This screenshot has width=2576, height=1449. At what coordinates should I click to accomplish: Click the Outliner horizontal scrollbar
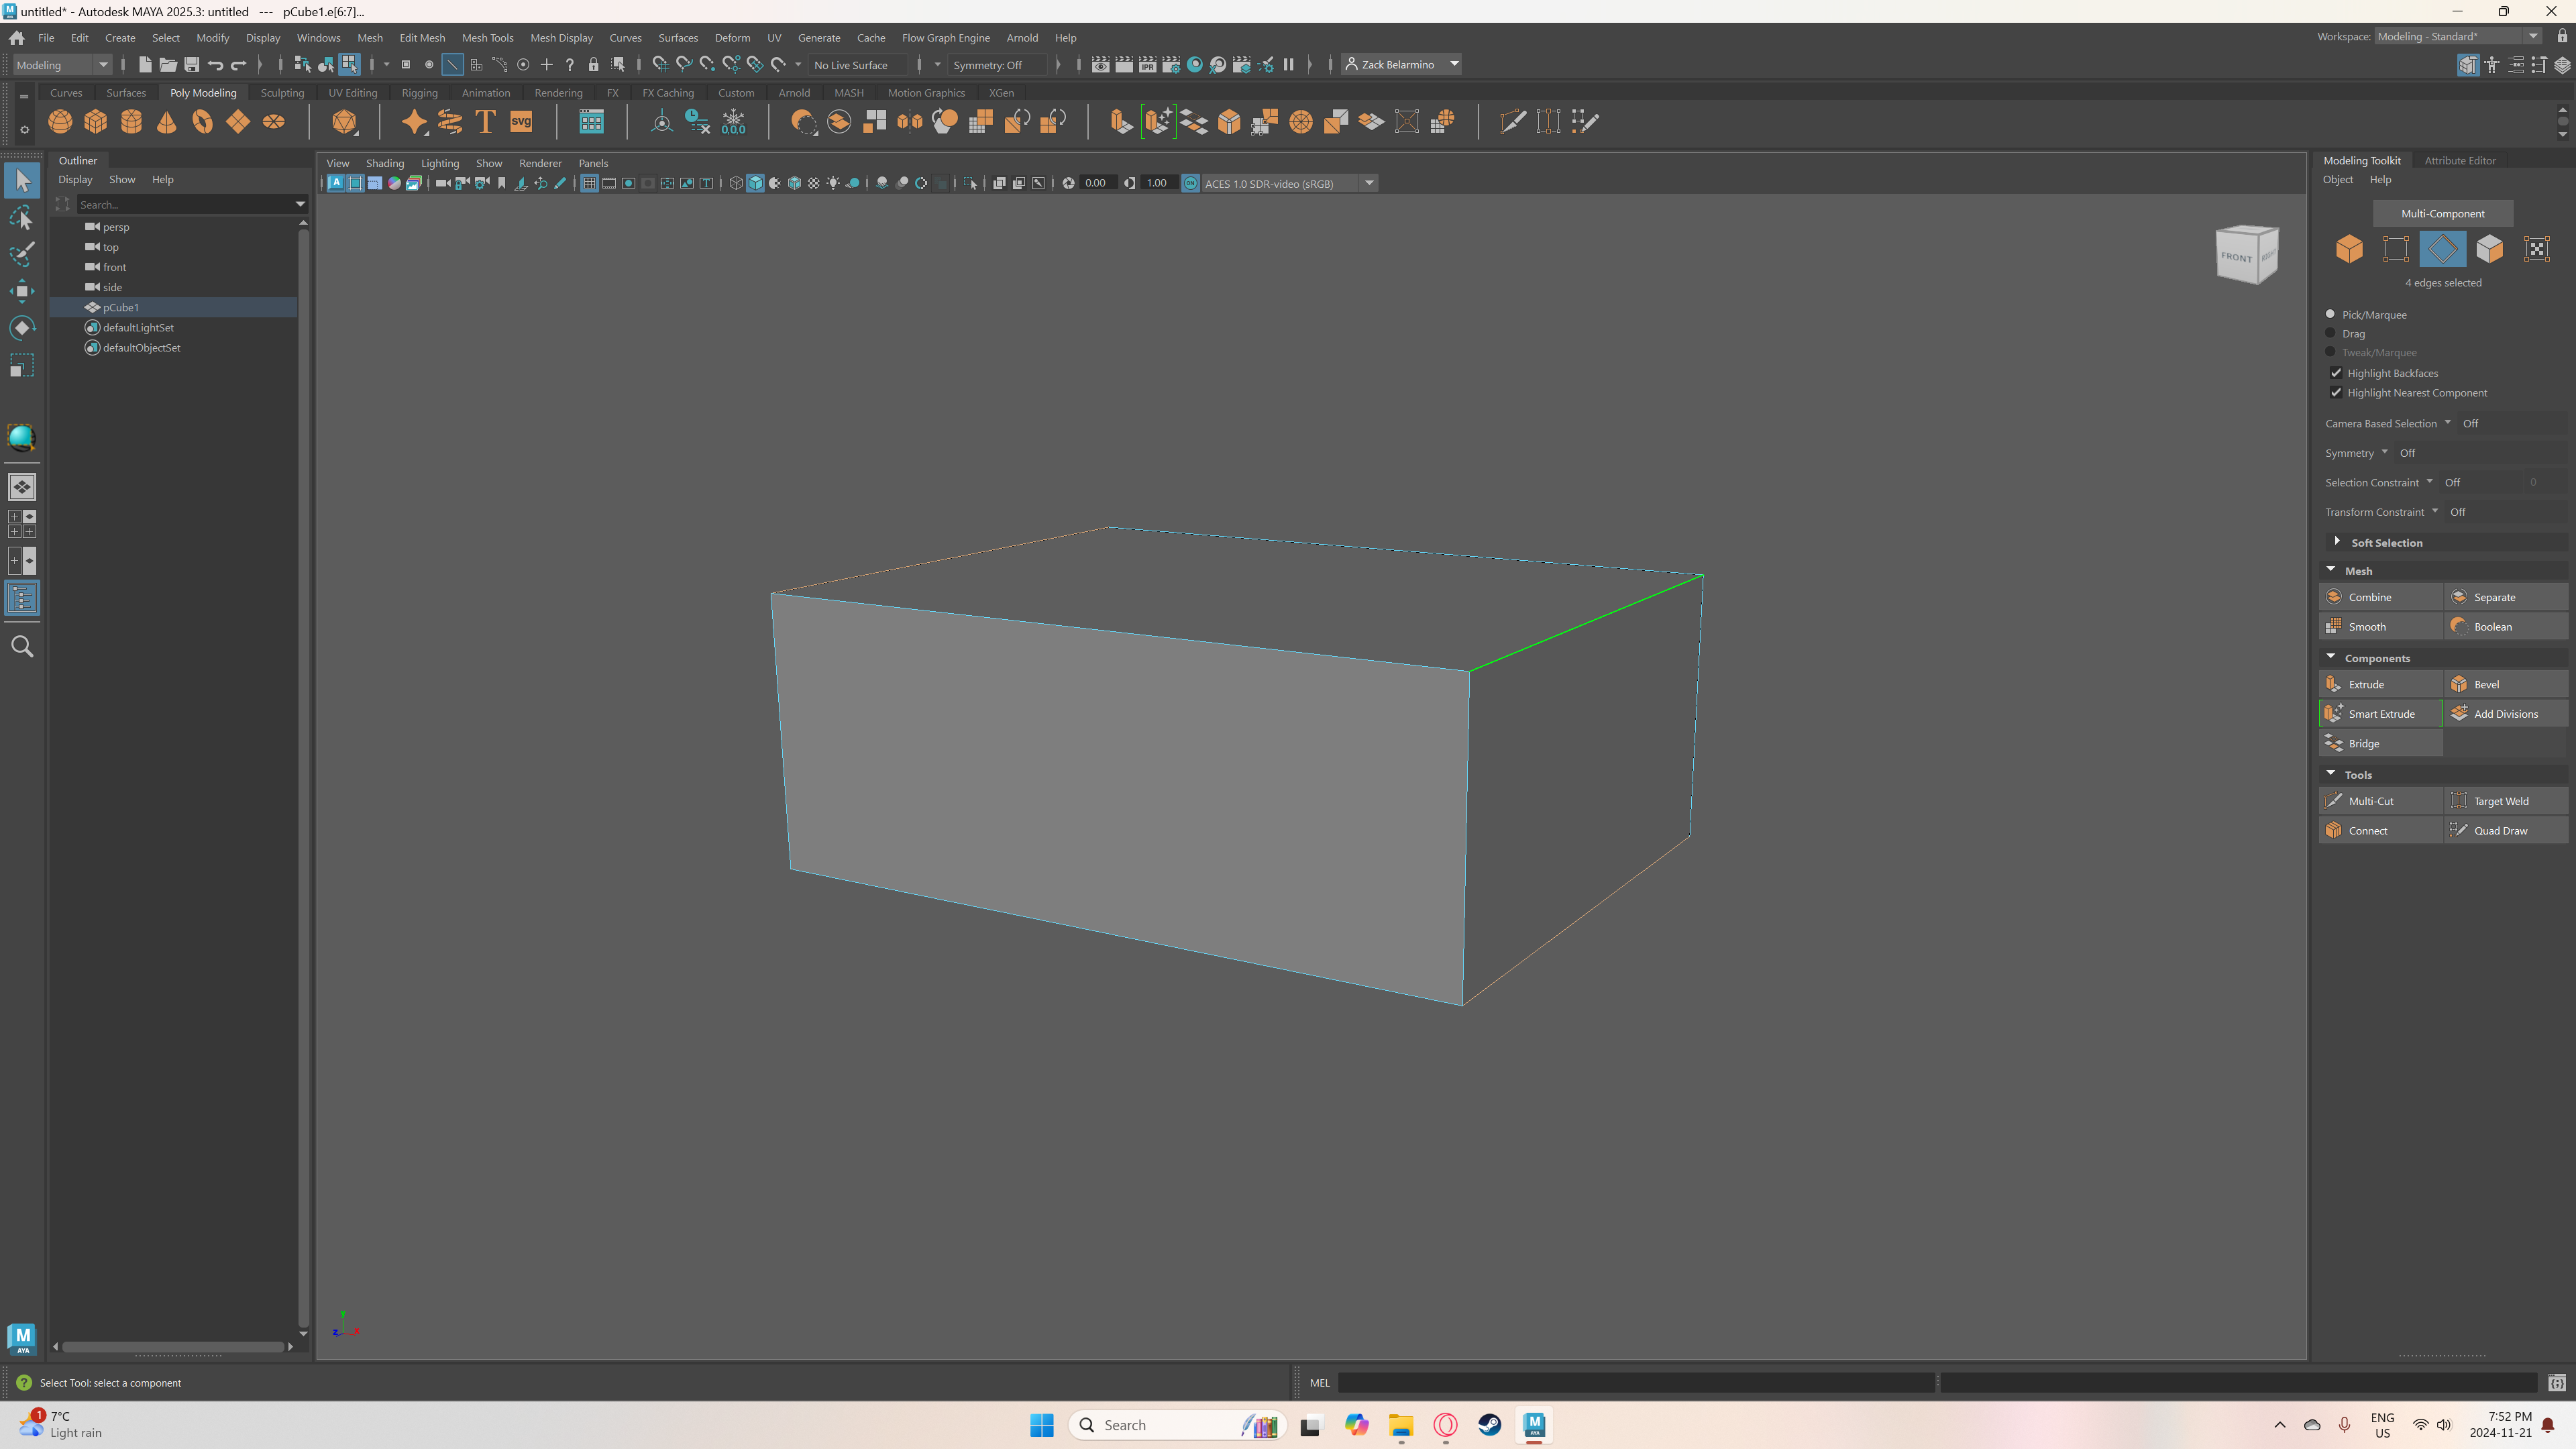coord(173,1347)
